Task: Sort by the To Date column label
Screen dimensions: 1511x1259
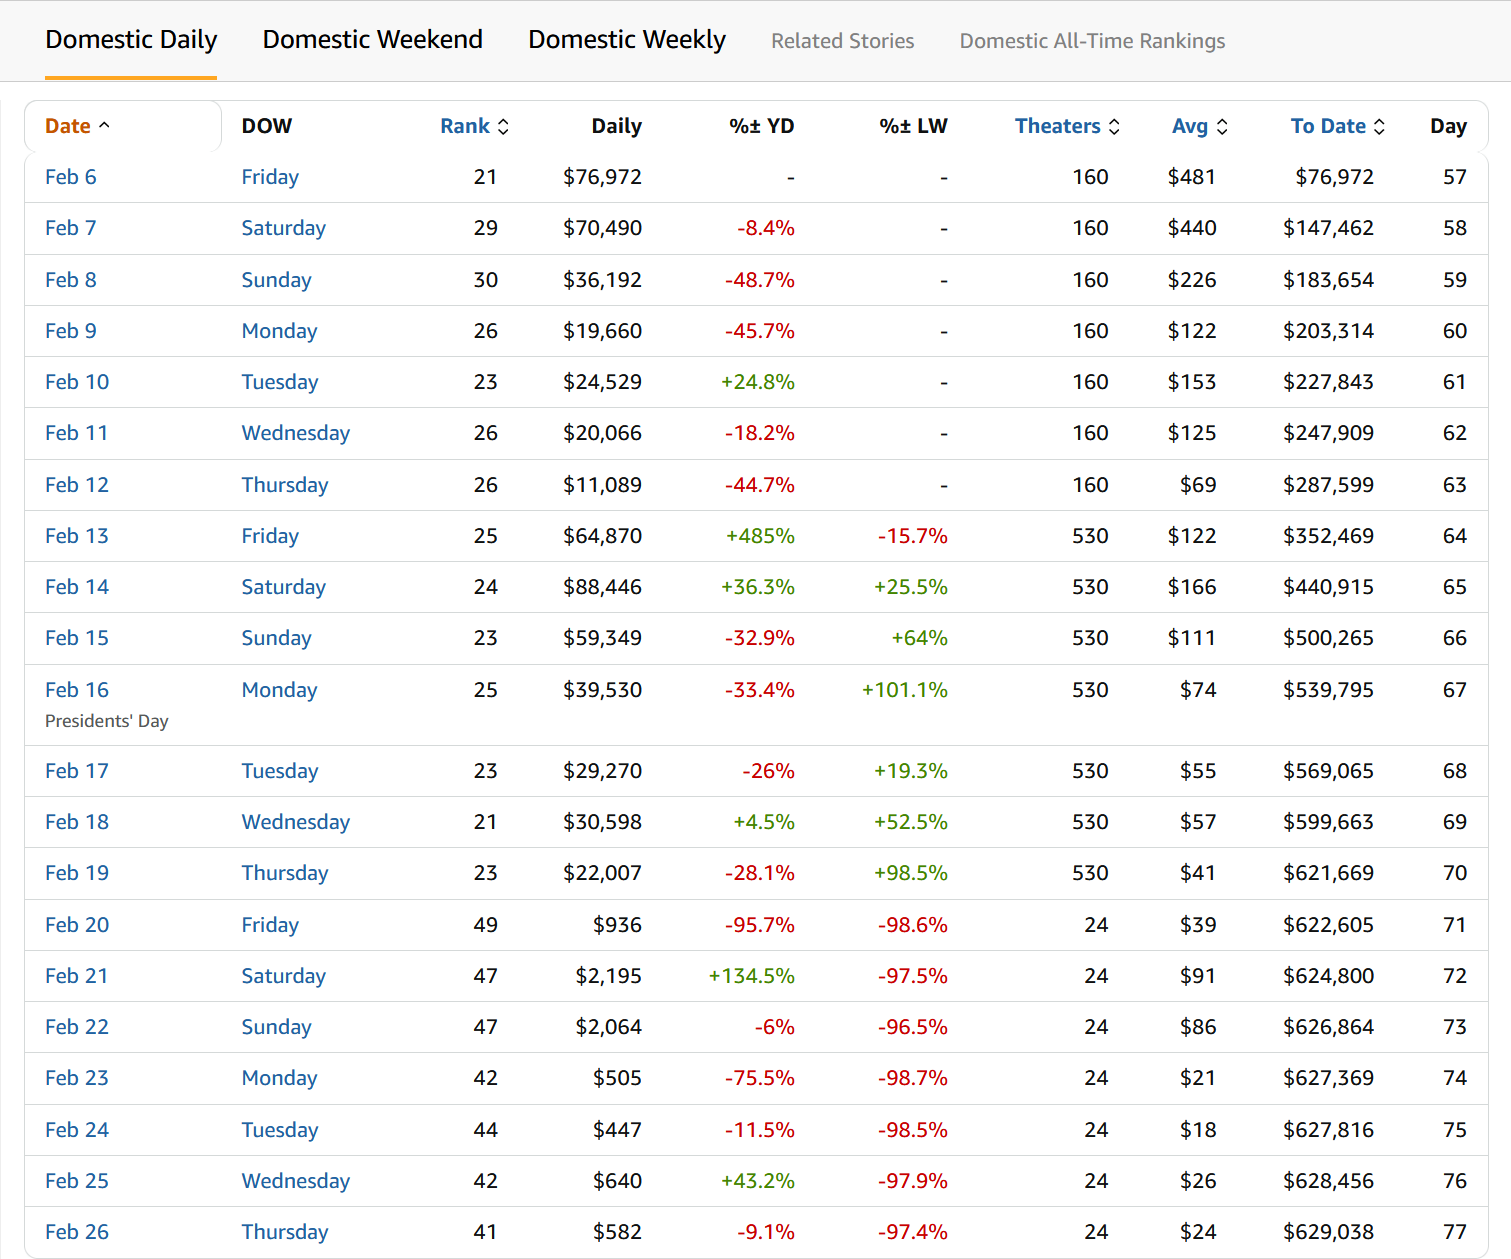Action: point(1327,126)
